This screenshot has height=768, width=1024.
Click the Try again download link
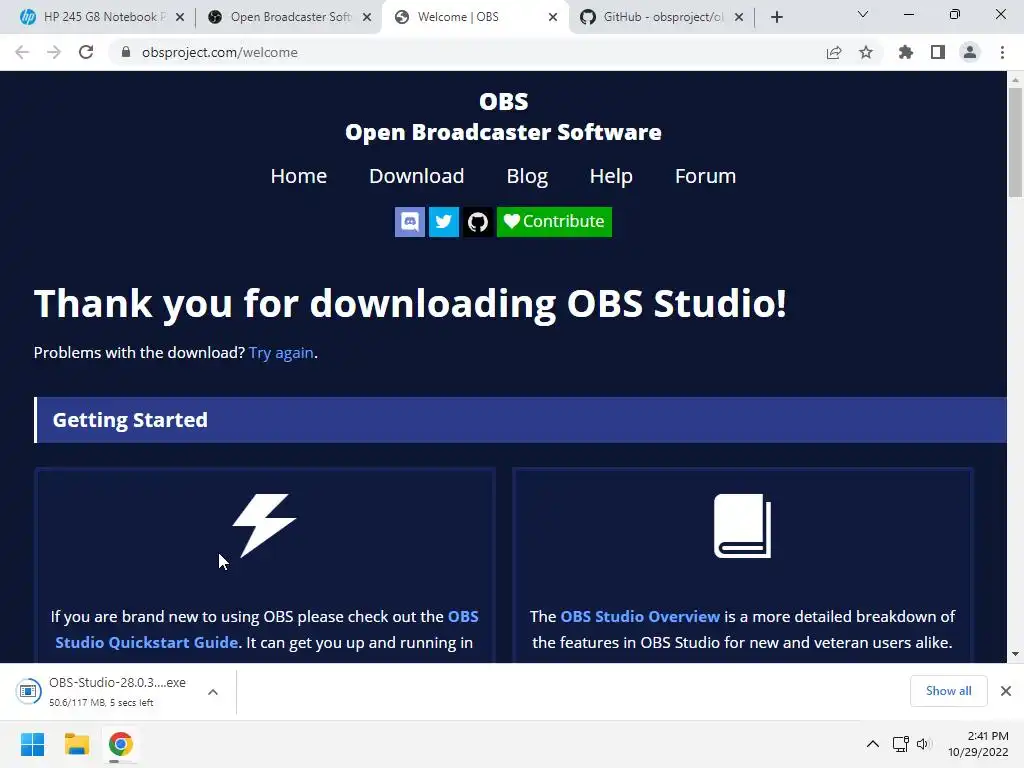click(x=281, y=353)
